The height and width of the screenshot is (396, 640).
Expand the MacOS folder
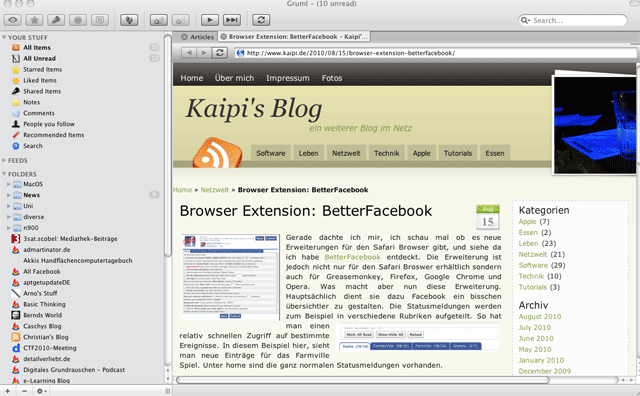click(9, 184)
